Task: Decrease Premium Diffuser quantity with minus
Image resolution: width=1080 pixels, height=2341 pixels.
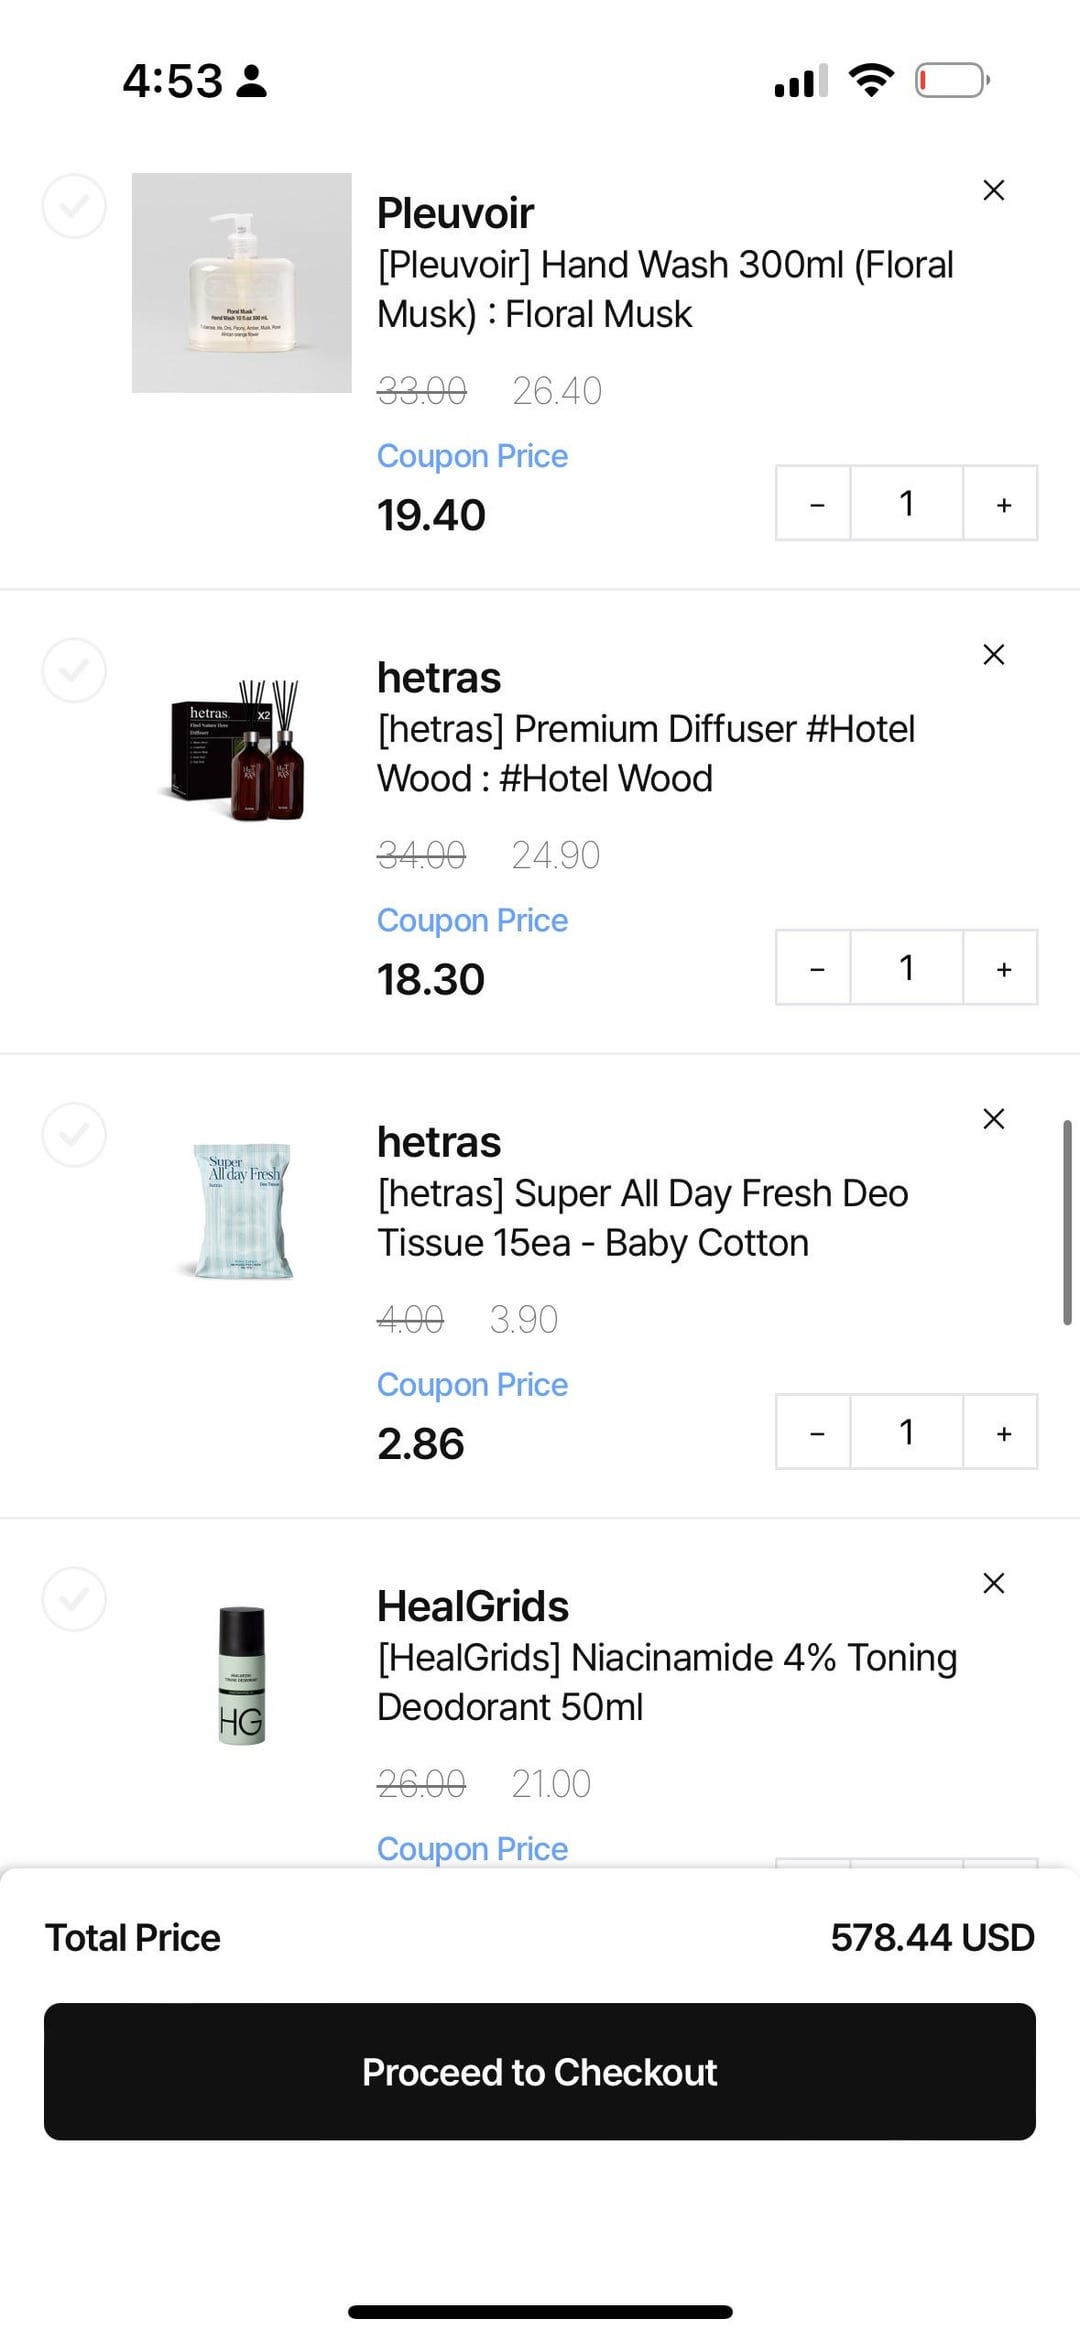Action: pyautogui.click(x=816, y=968)
